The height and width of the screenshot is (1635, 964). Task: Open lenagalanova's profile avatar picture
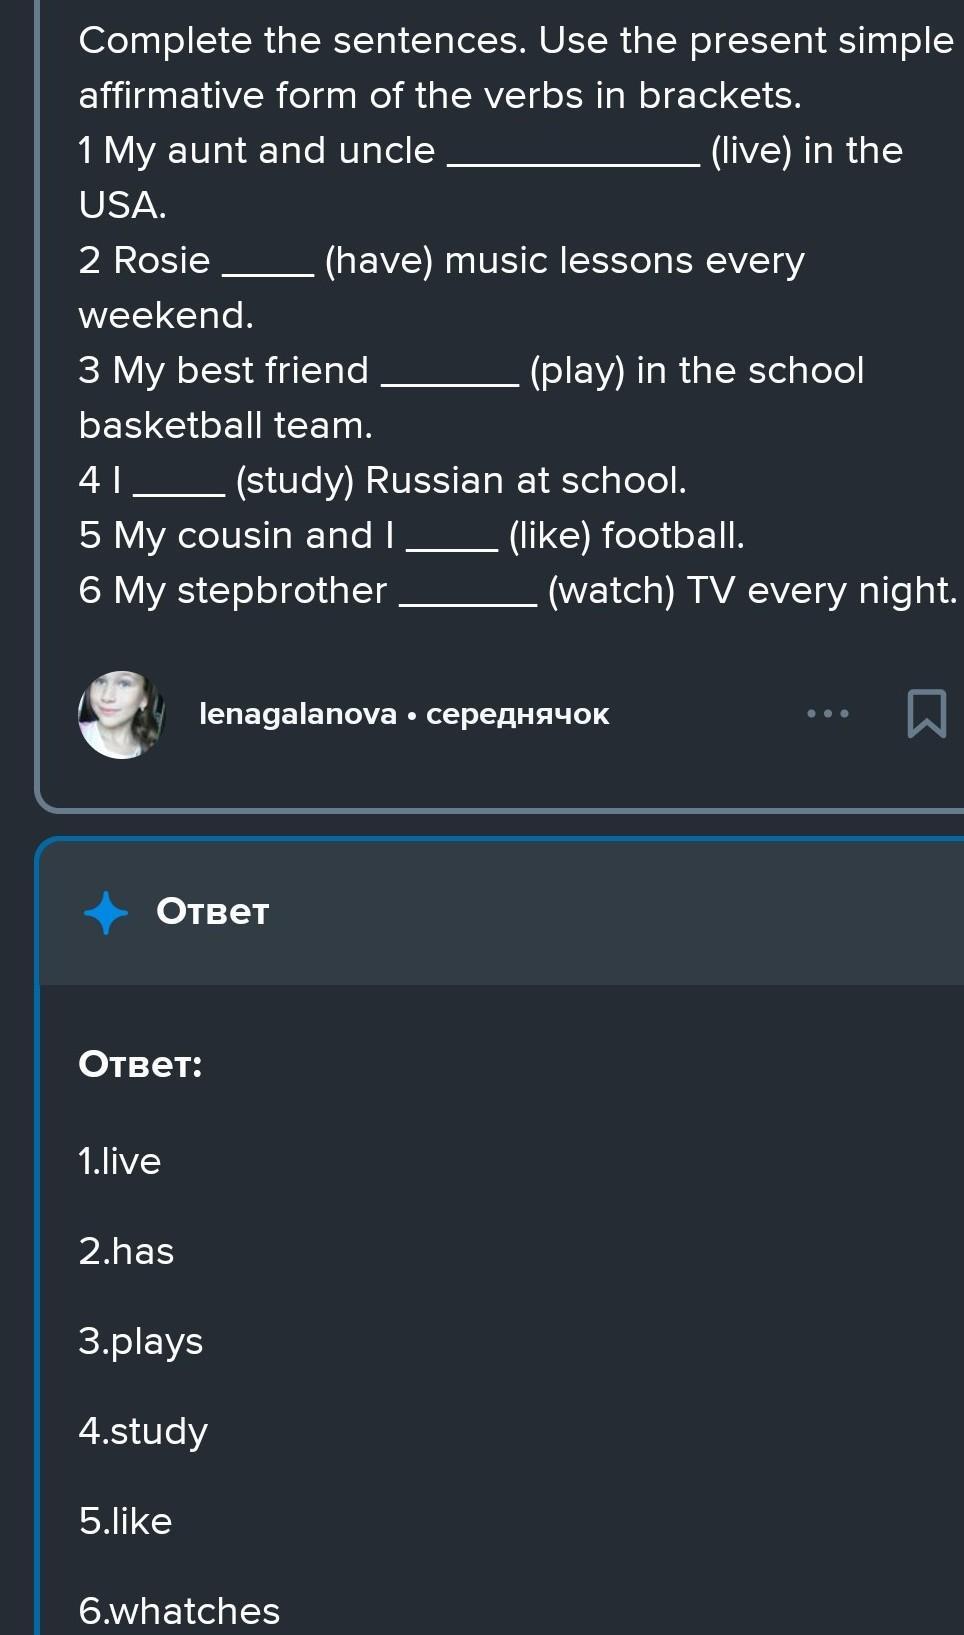pos(121,714)
